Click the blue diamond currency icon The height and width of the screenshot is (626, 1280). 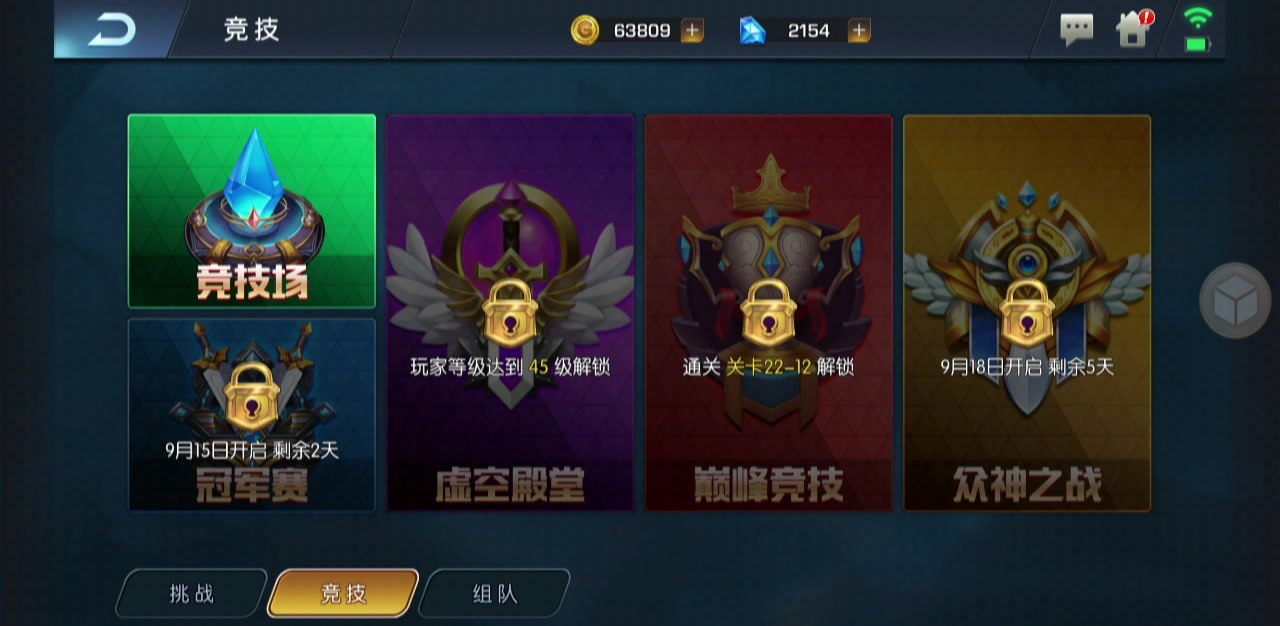click(x=752, y=30)
